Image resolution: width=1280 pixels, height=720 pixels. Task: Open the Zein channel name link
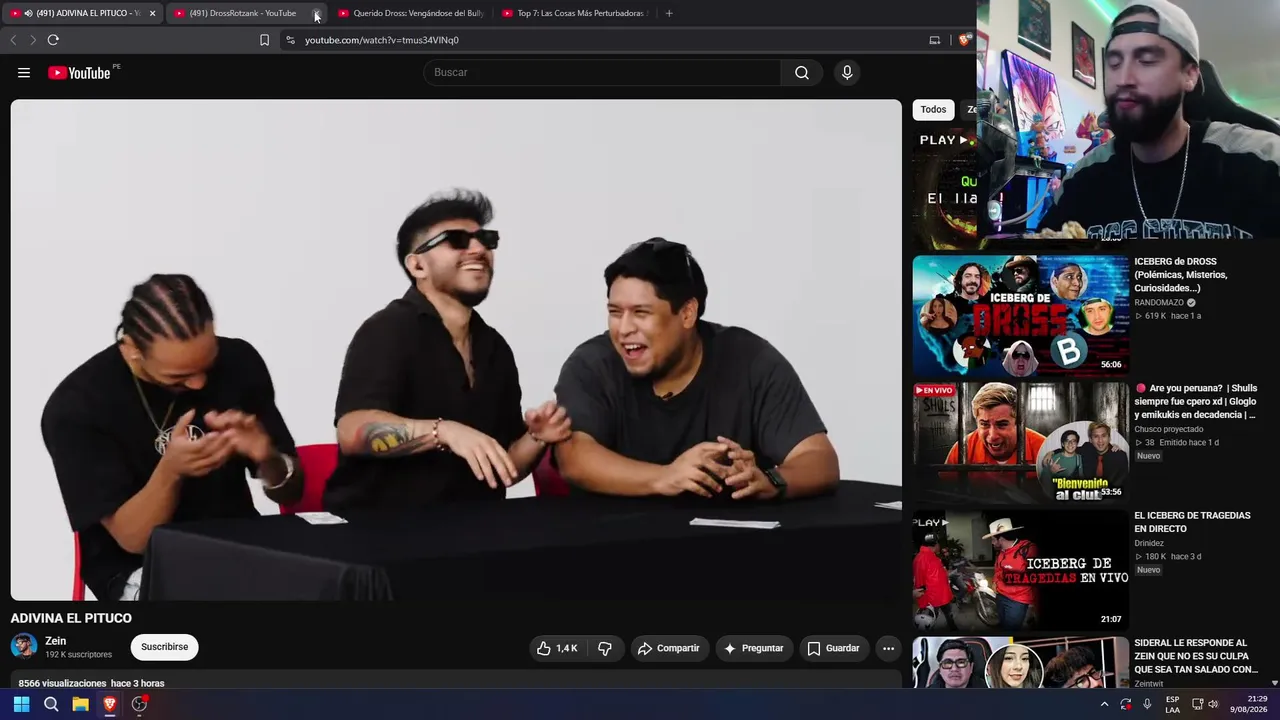pos(56,641)
